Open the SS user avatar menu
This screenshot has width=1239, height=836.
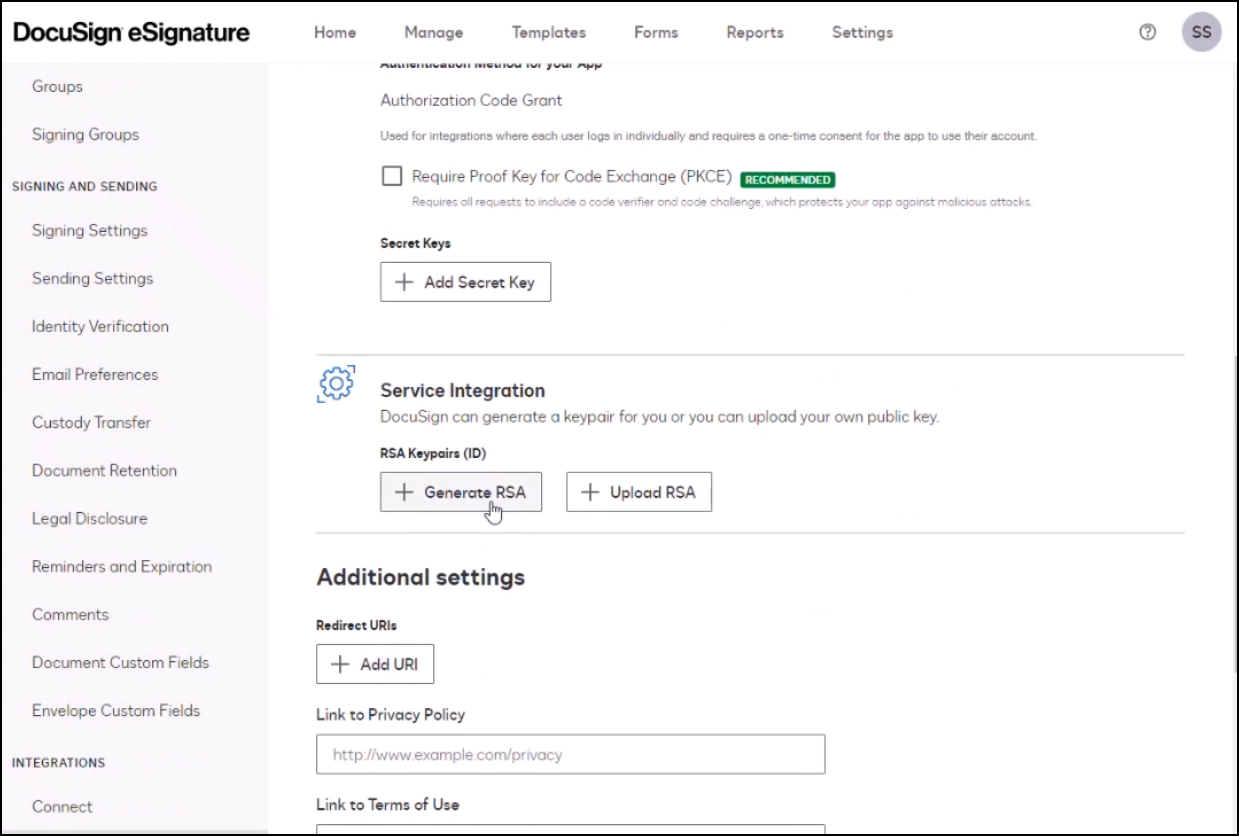(x=1201, y=32)
